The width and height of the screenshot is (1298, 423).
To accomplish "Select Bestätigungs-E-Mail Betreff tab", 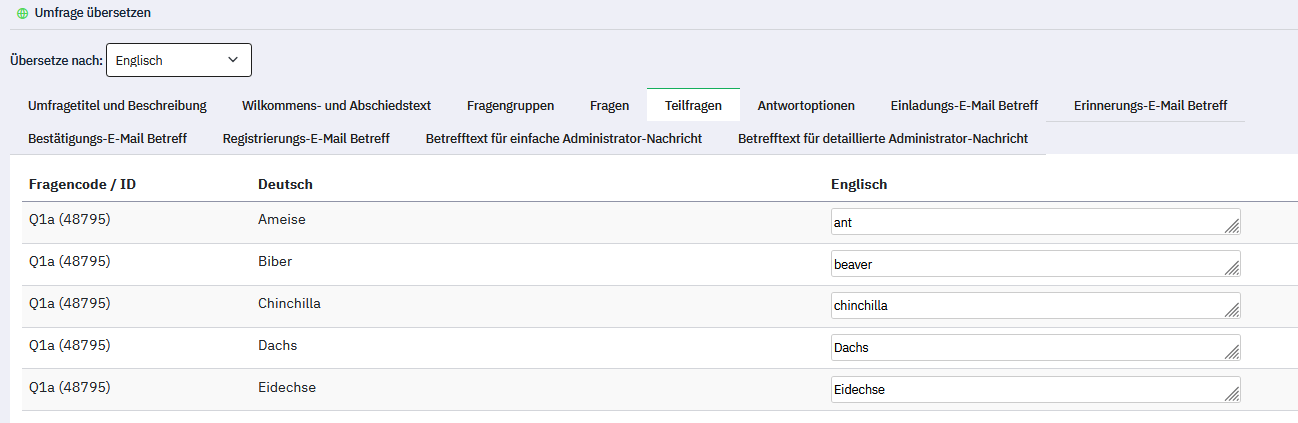I will tap(107, 138).
